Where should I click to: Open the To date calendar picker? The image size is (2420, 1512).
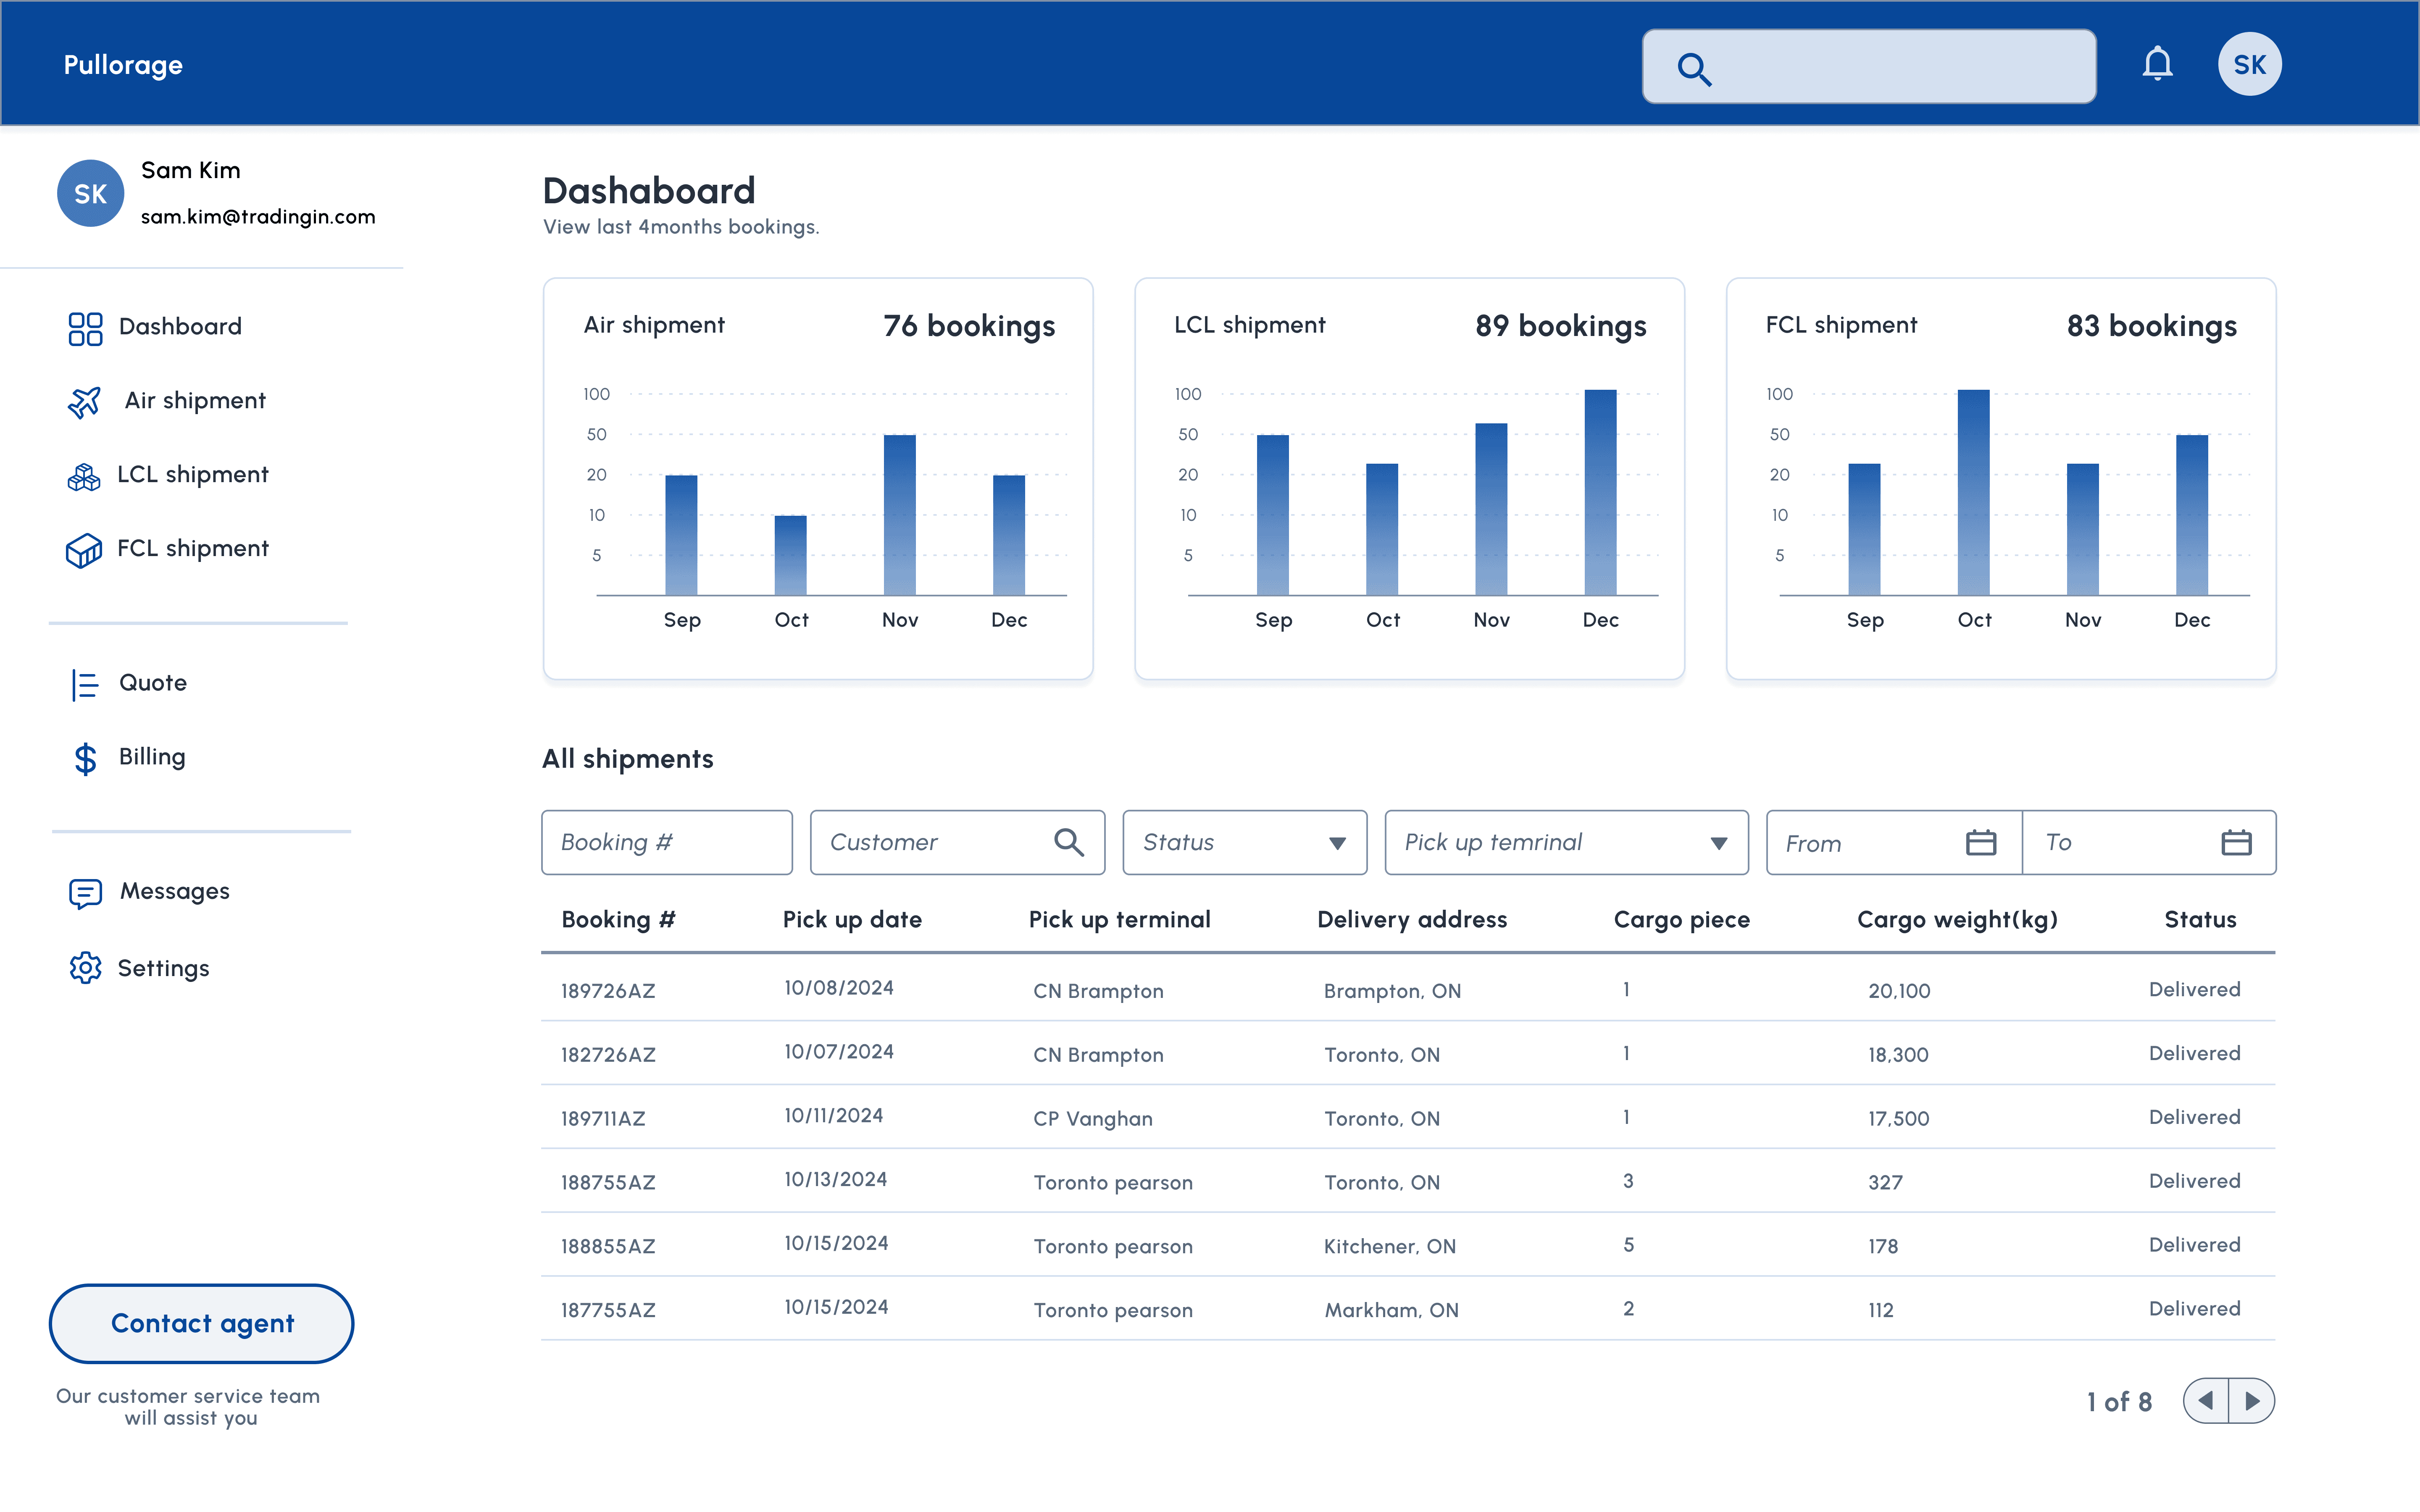2236,843
